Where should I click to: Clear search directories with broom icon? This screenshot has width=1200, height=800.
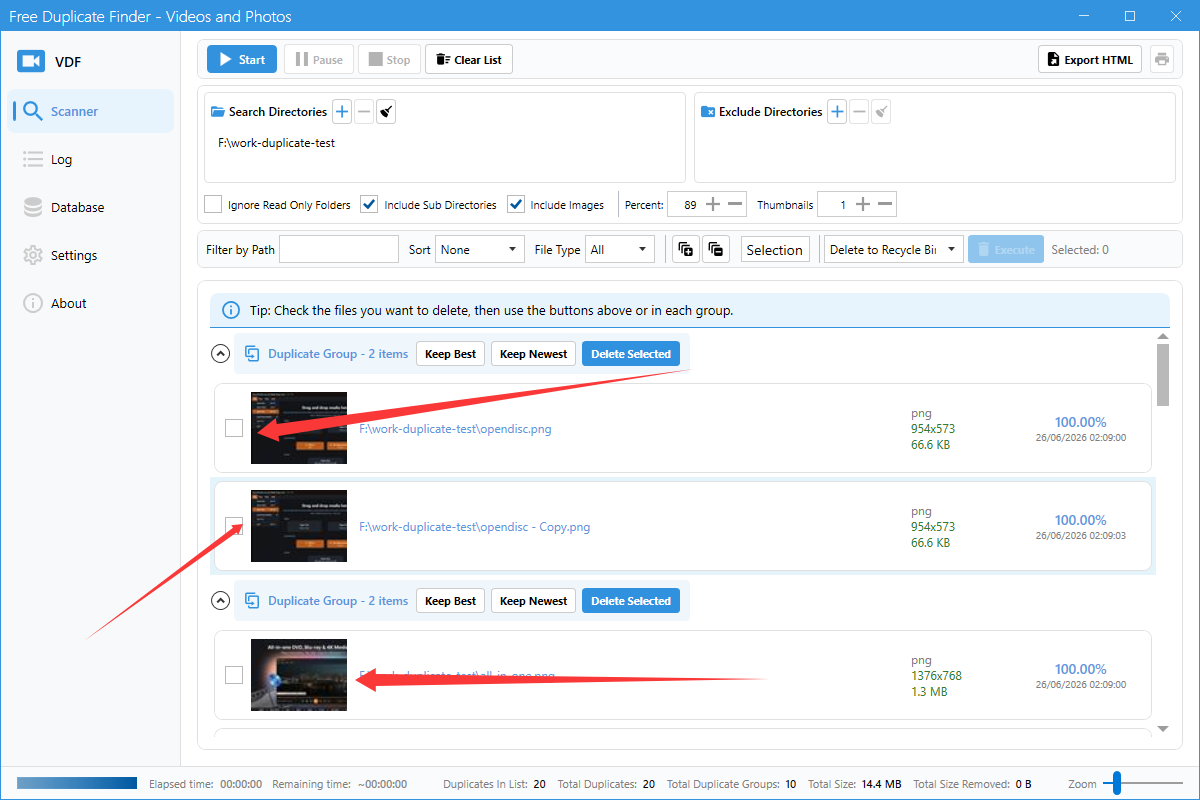click(386, 112)
